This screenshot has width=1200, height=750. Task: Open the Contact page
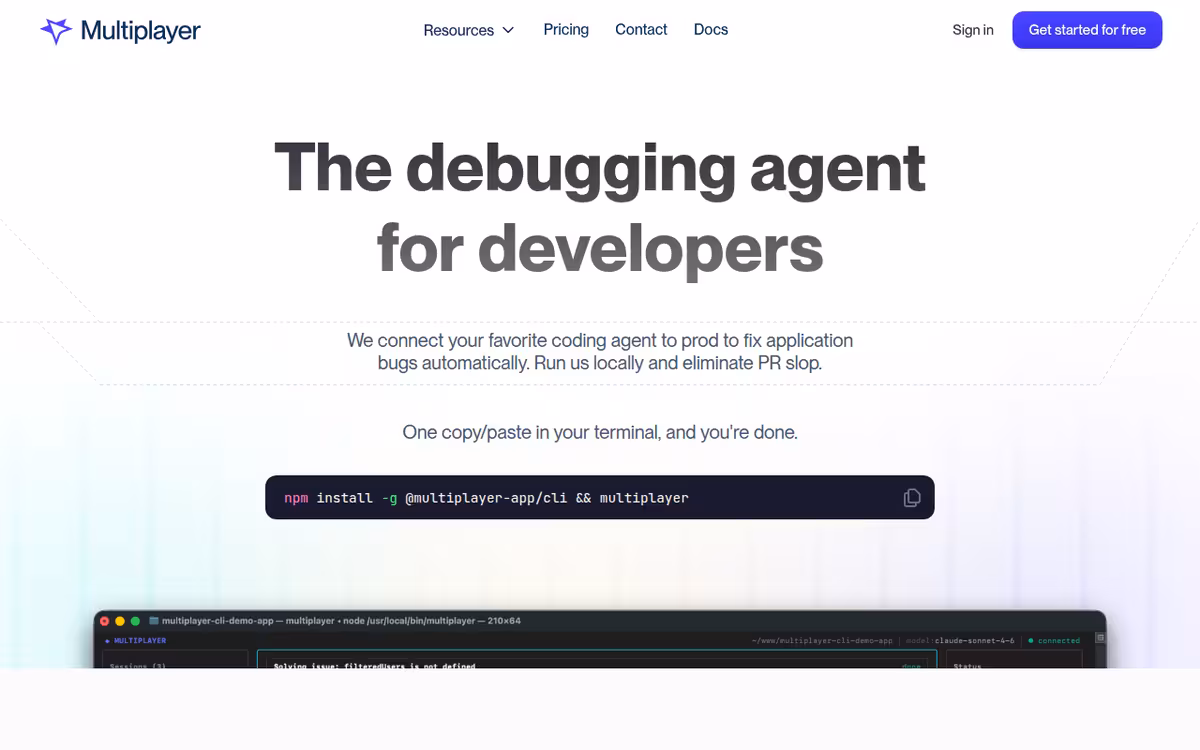641,30
